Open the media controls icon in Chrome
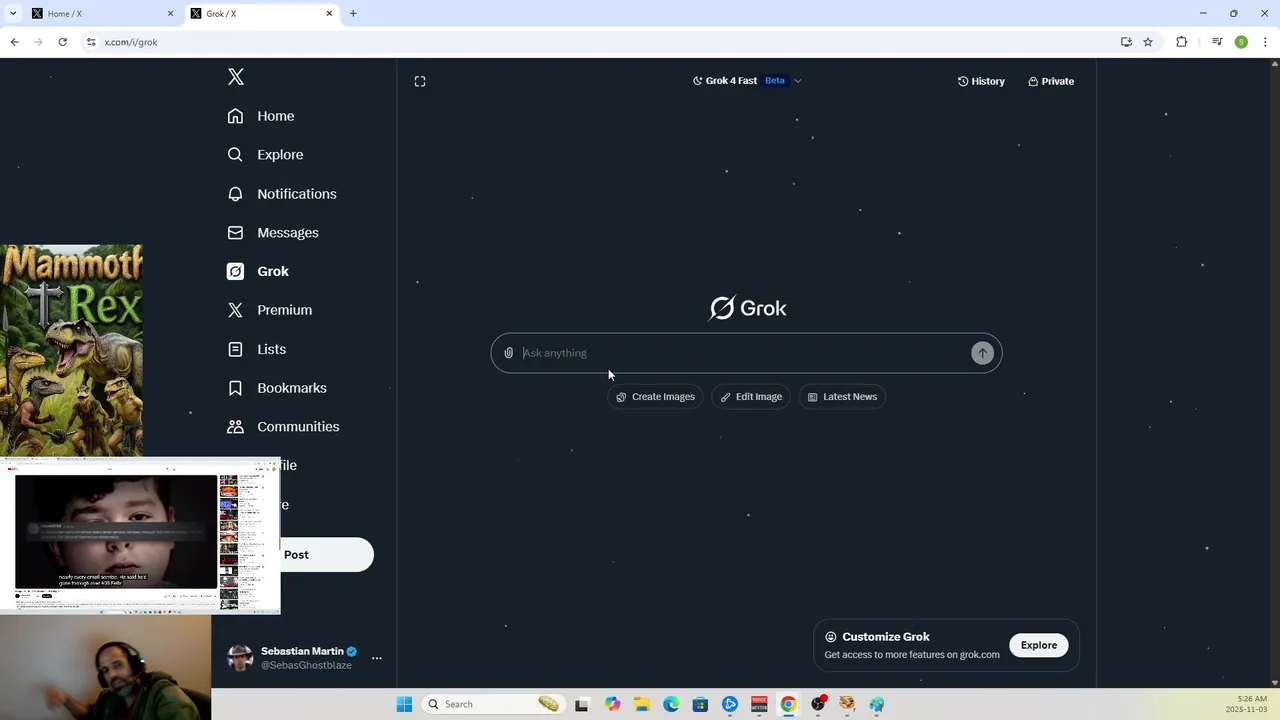Screen dimensions: 1280x720 pyautogui.click(x=1217, y=42)
